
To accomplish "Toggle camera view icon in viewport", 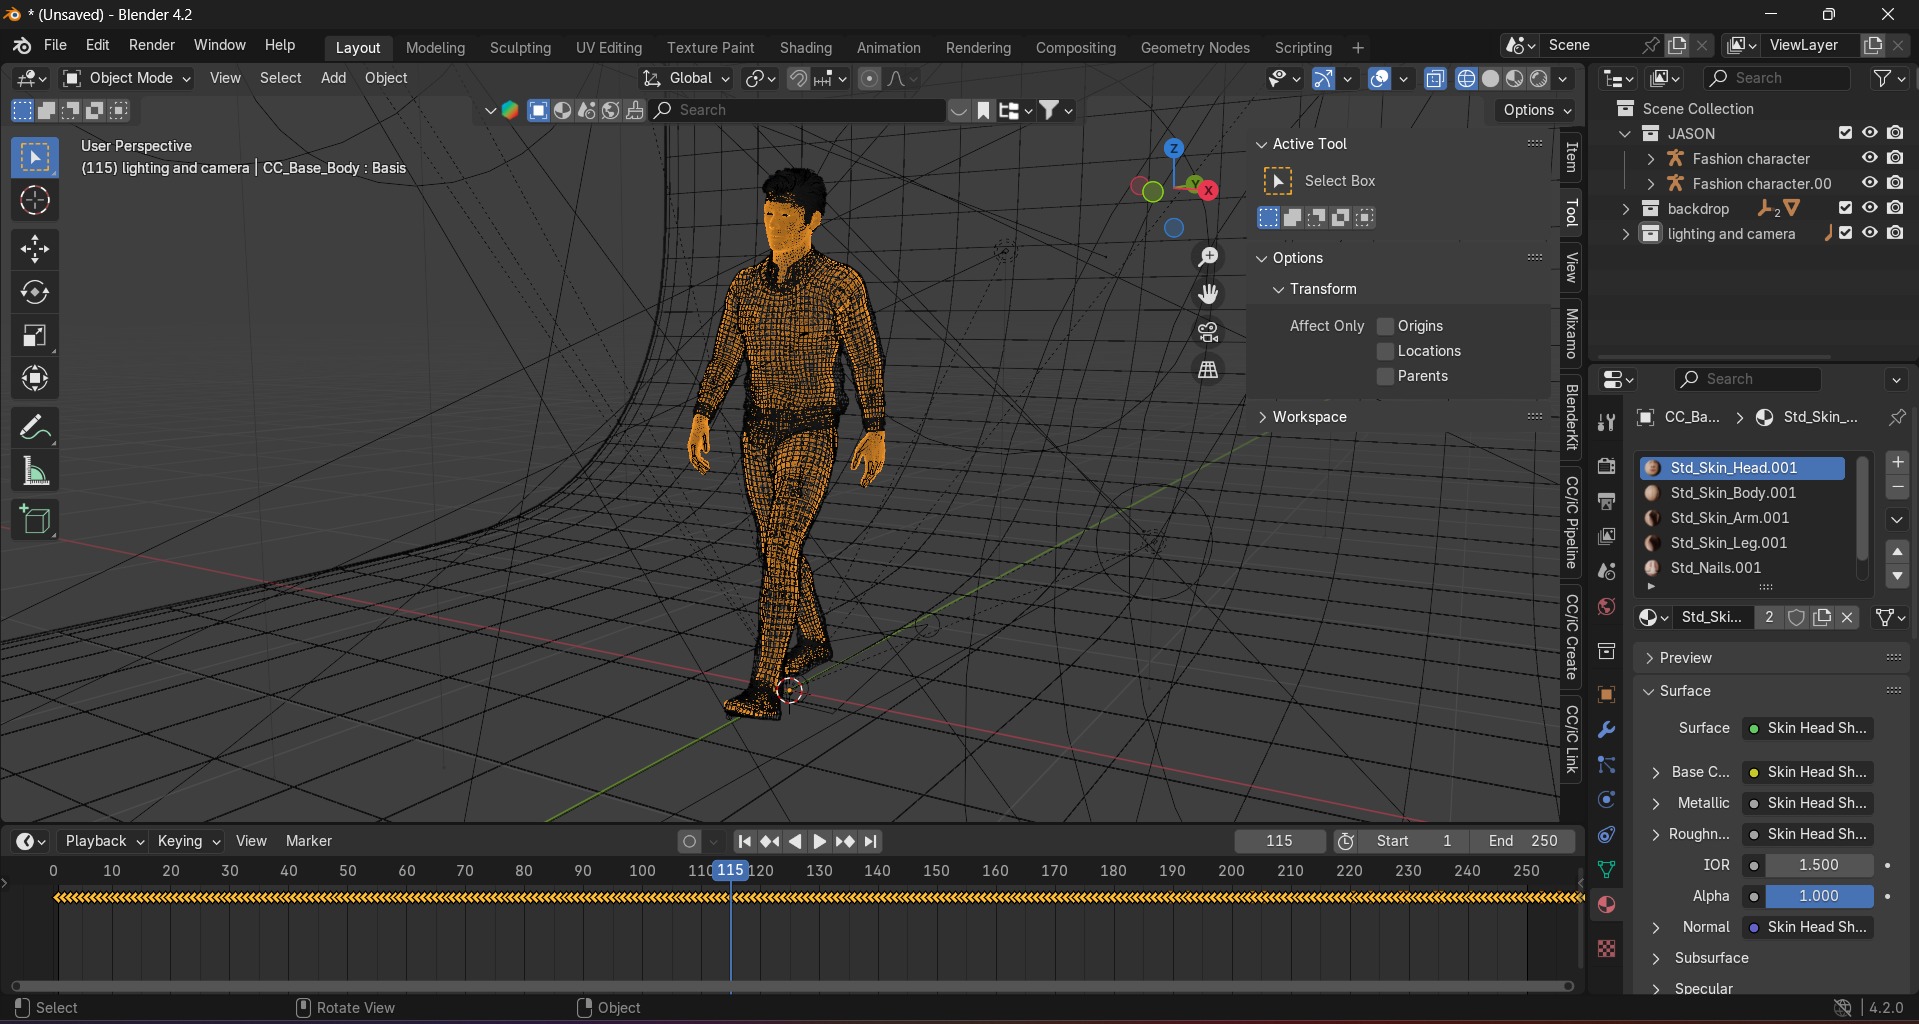I will [1208, 332].
